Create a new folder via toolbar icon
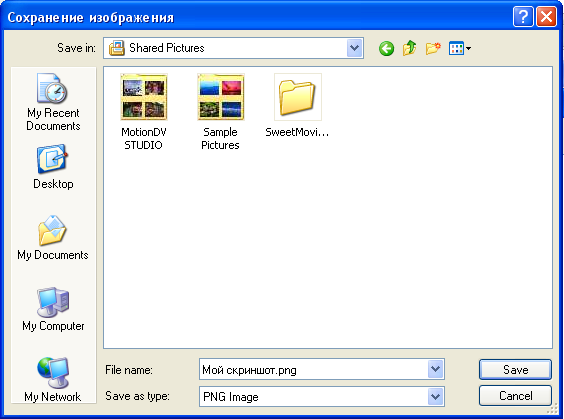 (433, 48)
